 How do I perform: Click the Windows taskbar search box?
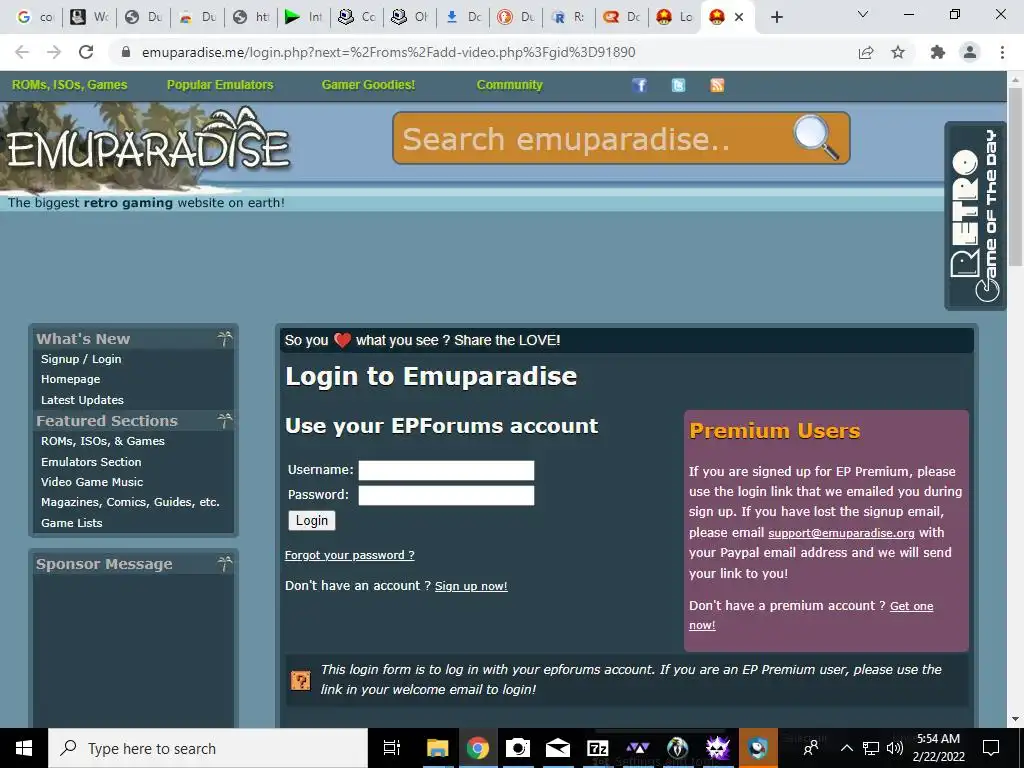[x=208, y=748]
